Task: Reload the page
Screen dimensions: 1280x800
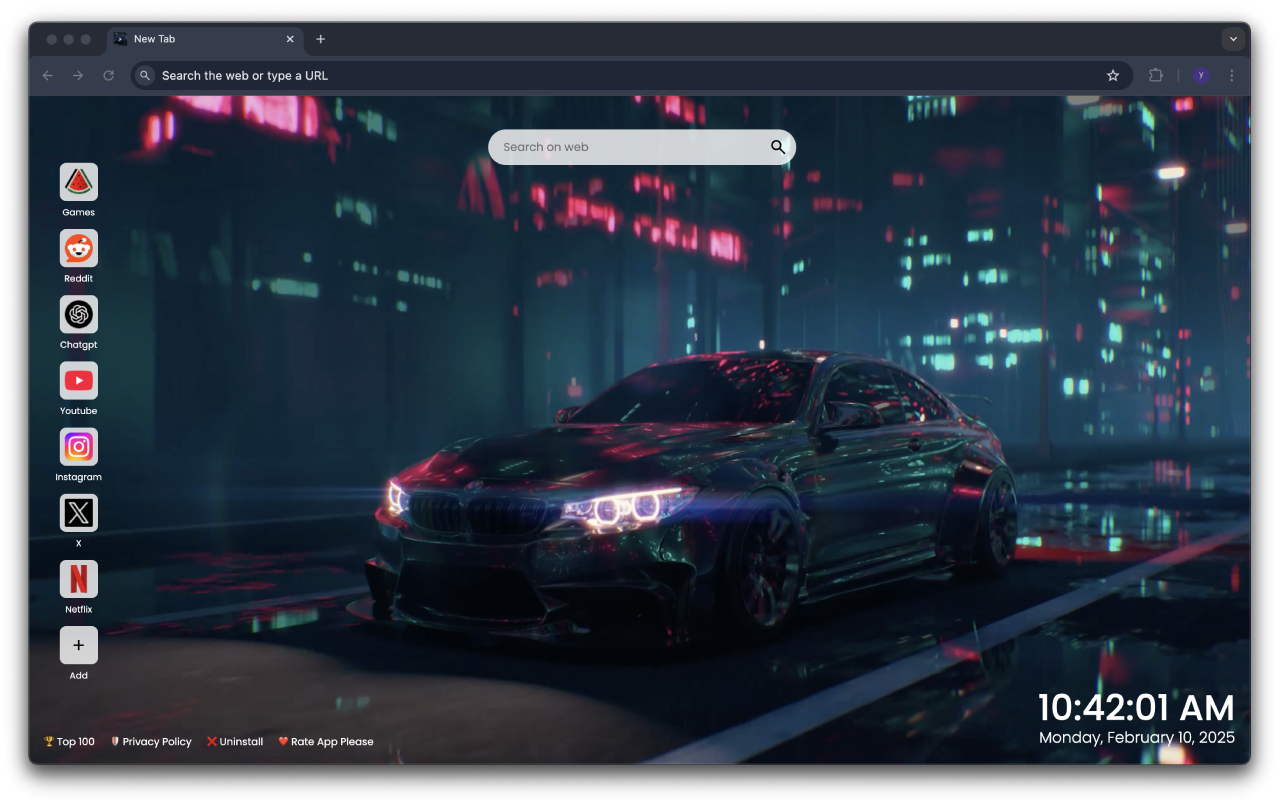Action: coord(108,75)
